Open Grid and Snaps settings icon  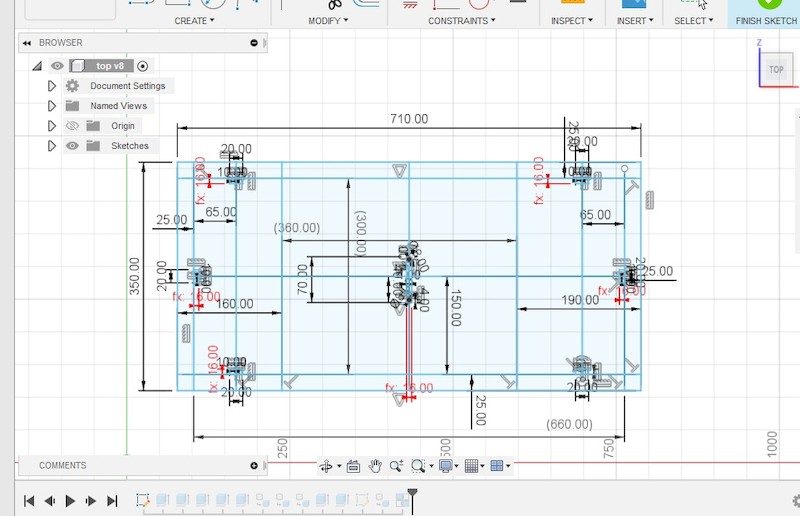pyautogui.click(x=471, y=465)
